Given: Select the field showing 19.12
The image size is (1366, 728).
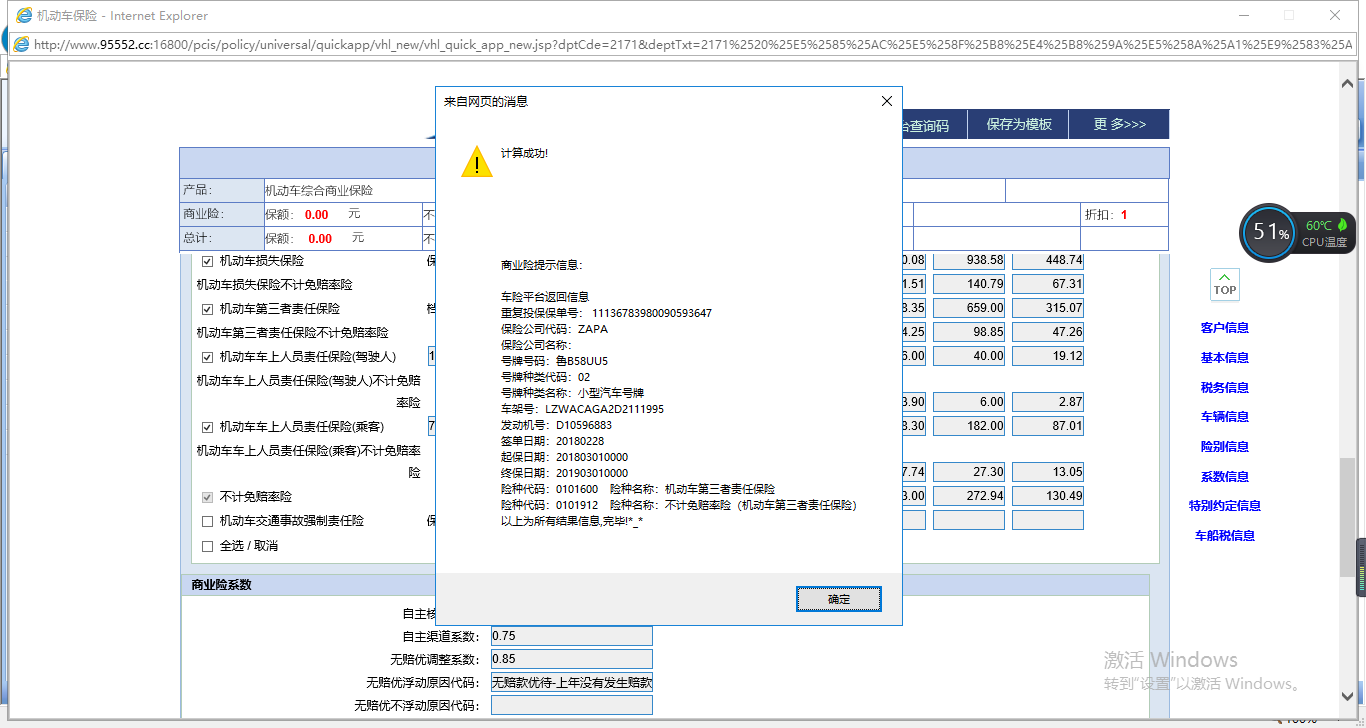Looking at the screenshot, I should click(x=1048, y=356).
